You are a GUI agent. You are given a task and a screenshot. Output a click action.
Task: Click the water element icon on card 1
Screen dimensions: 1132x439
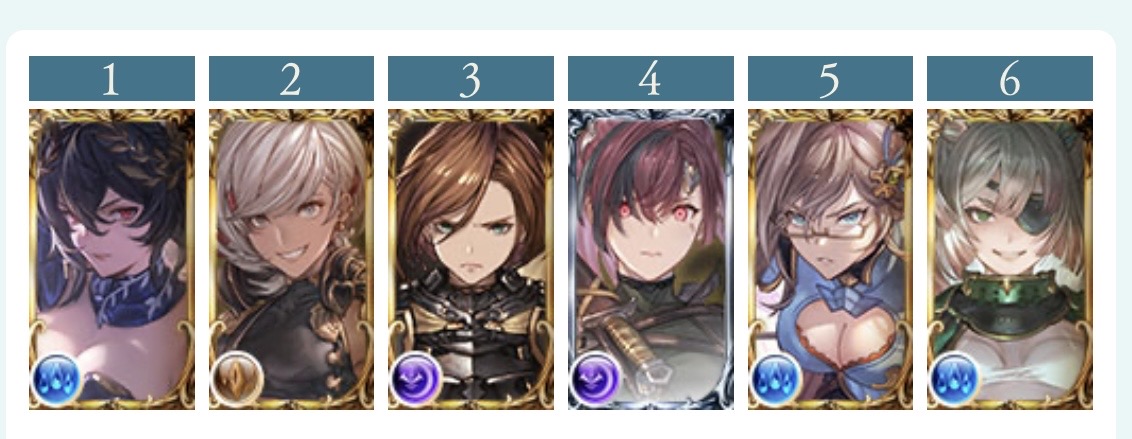coord(56,378)
